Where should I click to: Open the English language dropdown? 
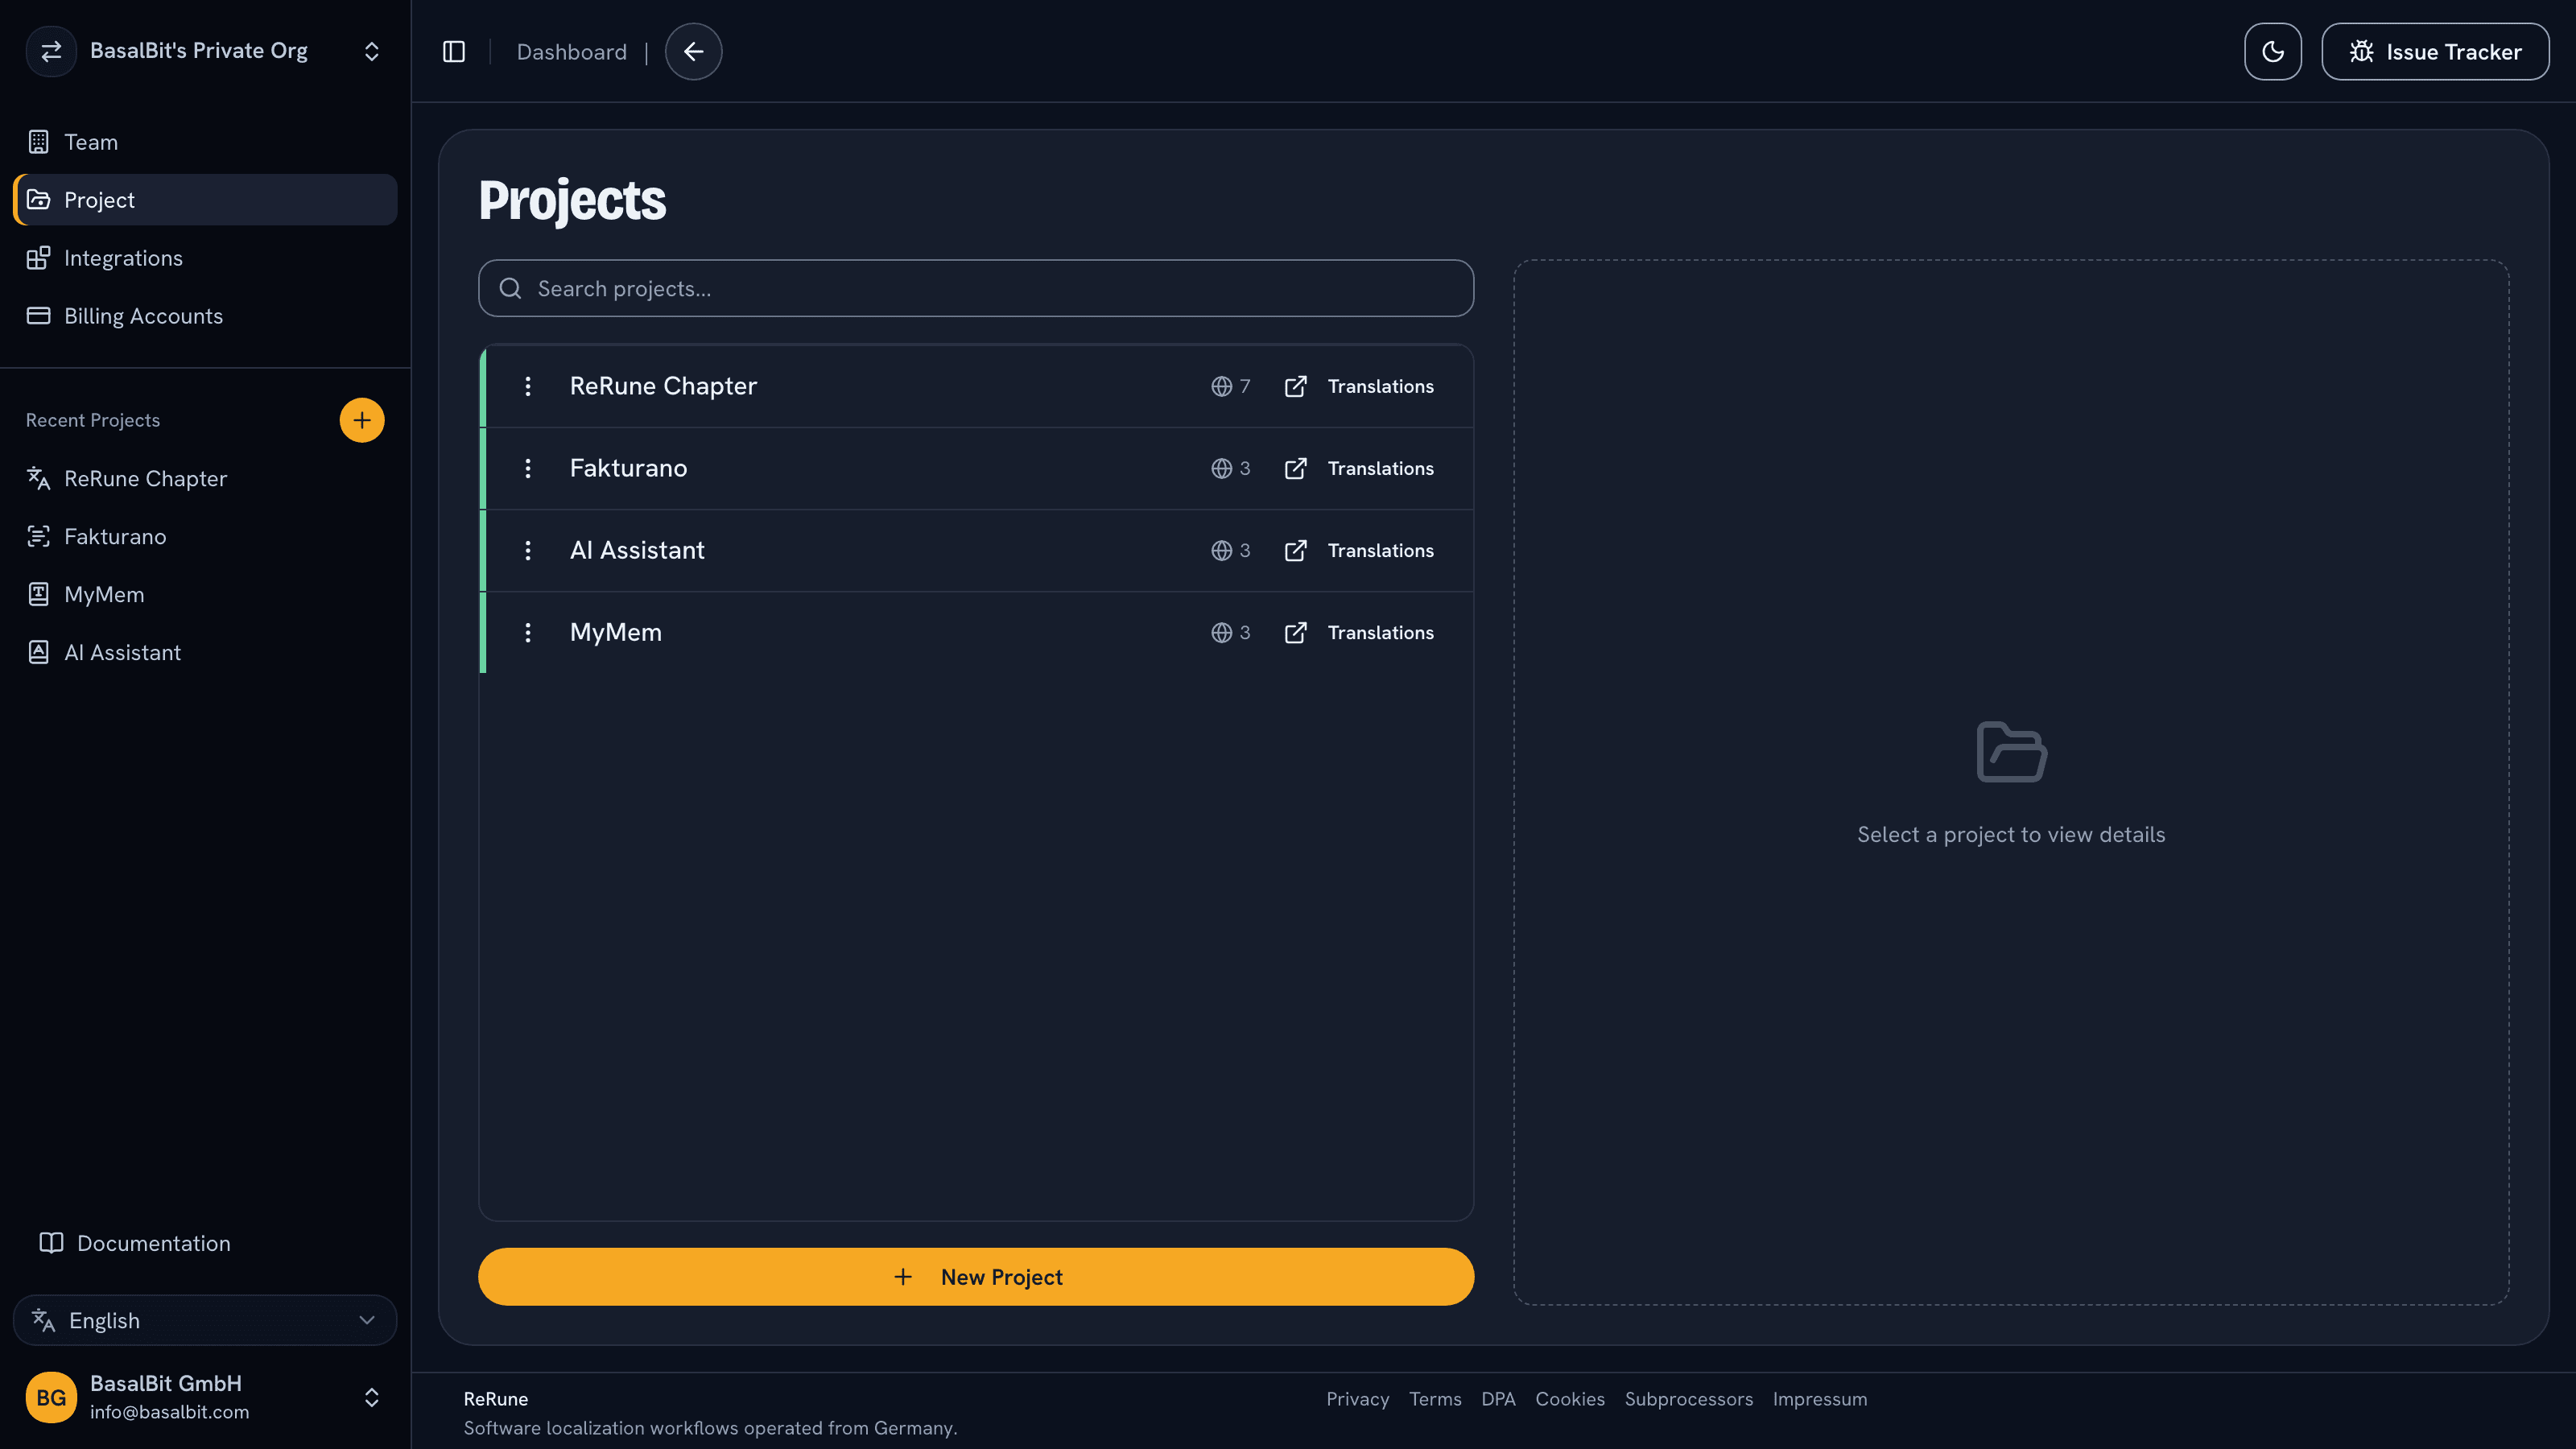point(205,1320)
